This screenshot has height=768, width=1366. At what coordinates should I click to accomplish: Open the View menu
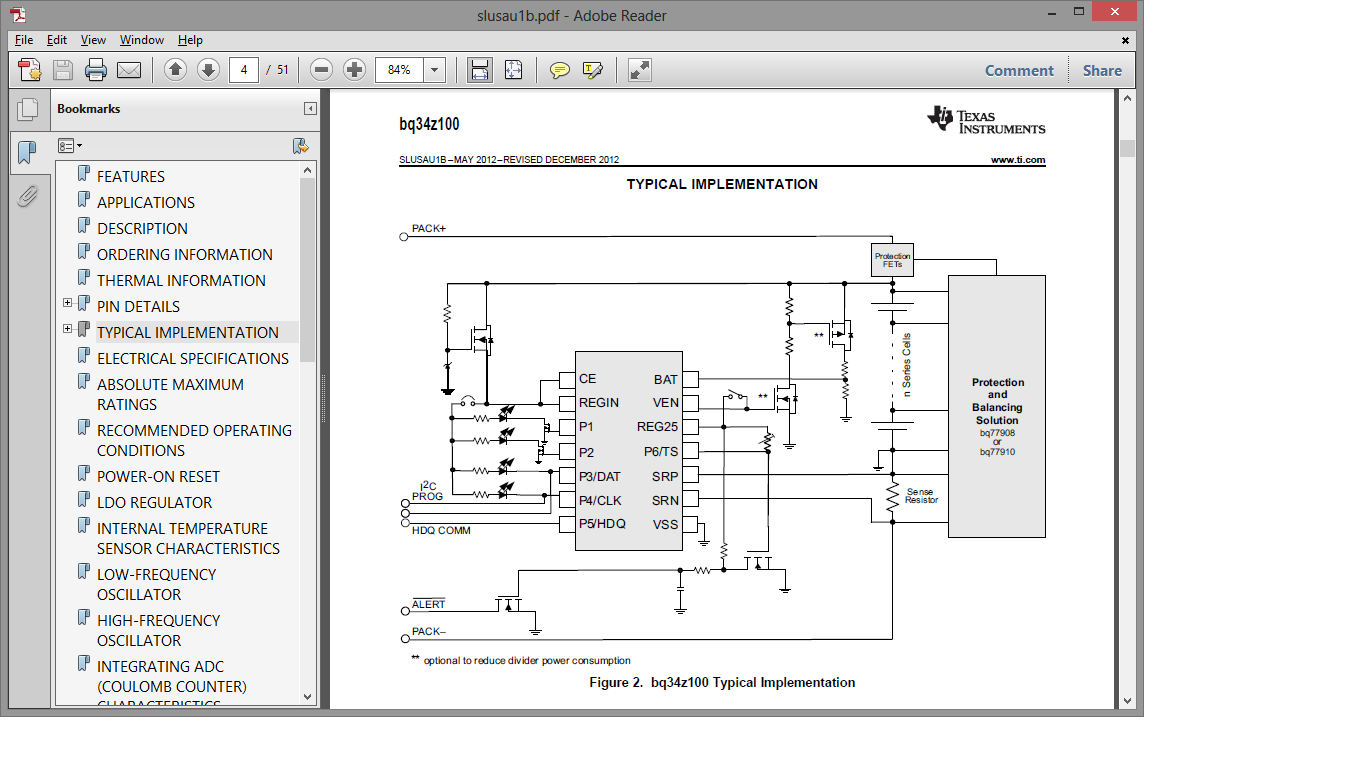93,40
